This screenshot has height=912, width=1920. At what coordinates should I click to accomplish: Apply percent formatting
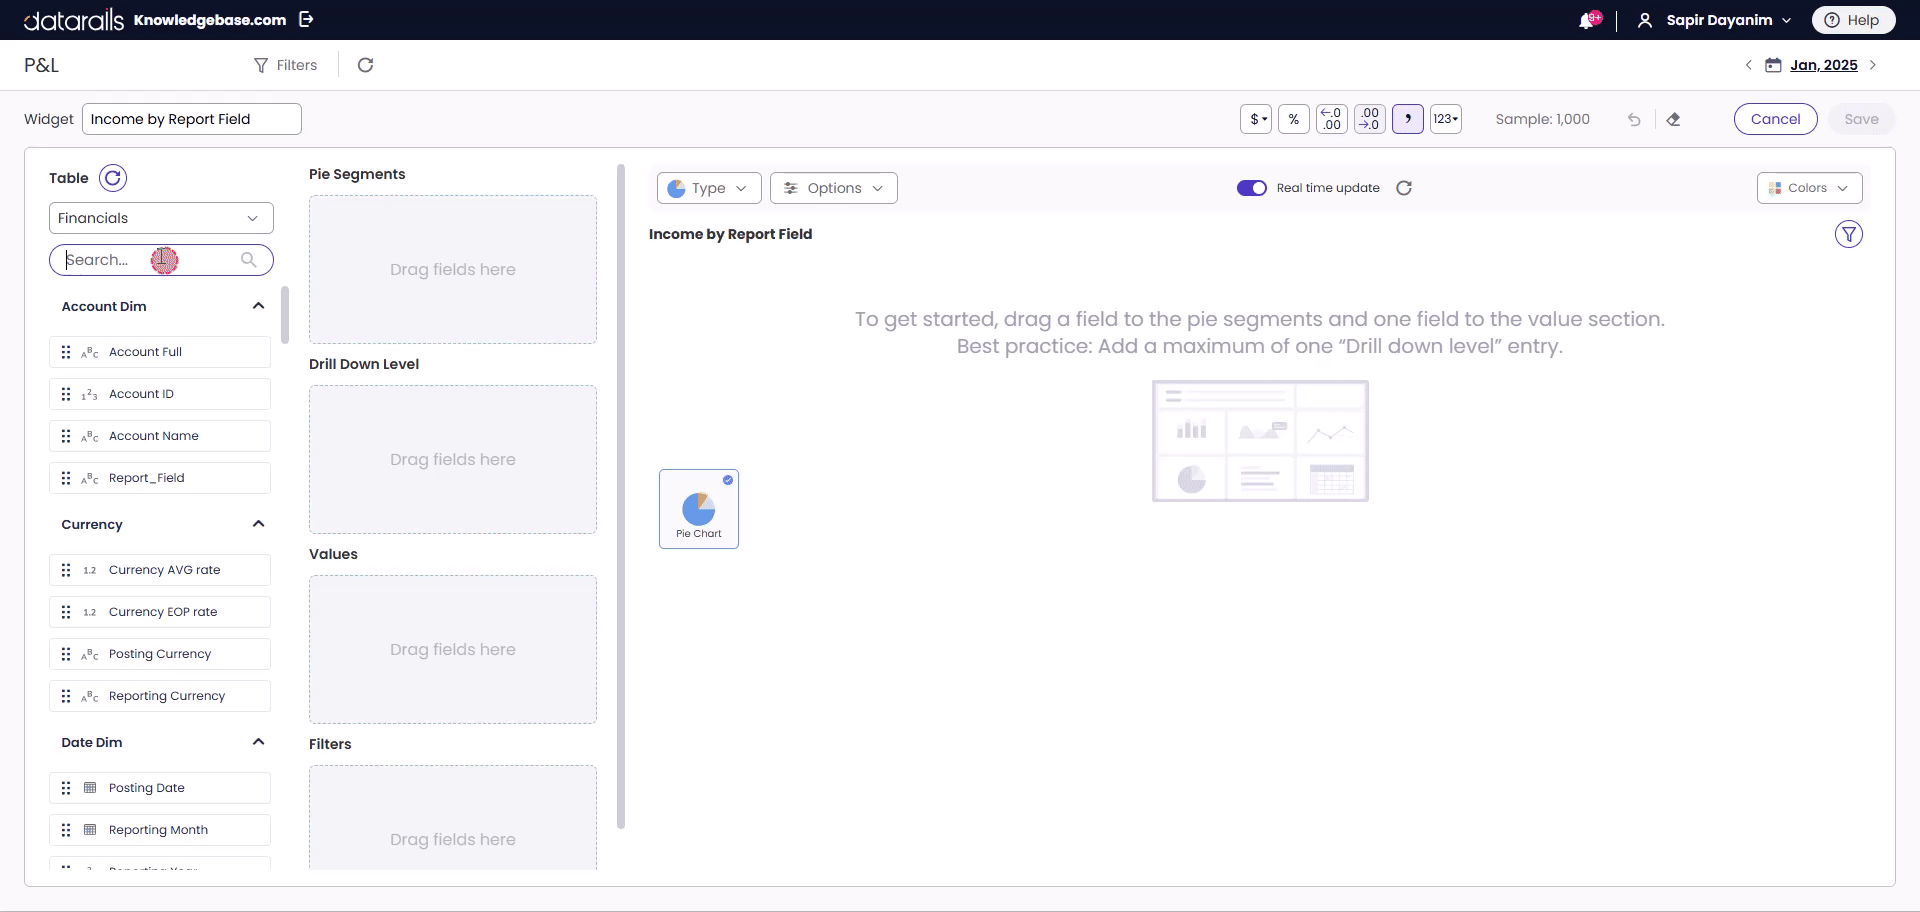pos(1294,119)
